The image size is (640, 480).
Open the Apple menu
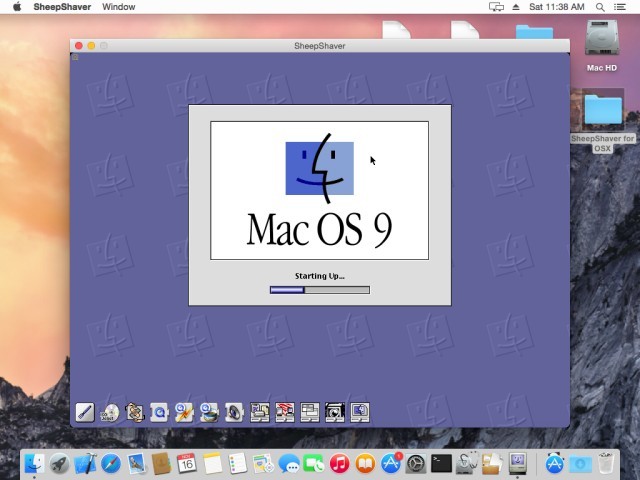point(17,7)
